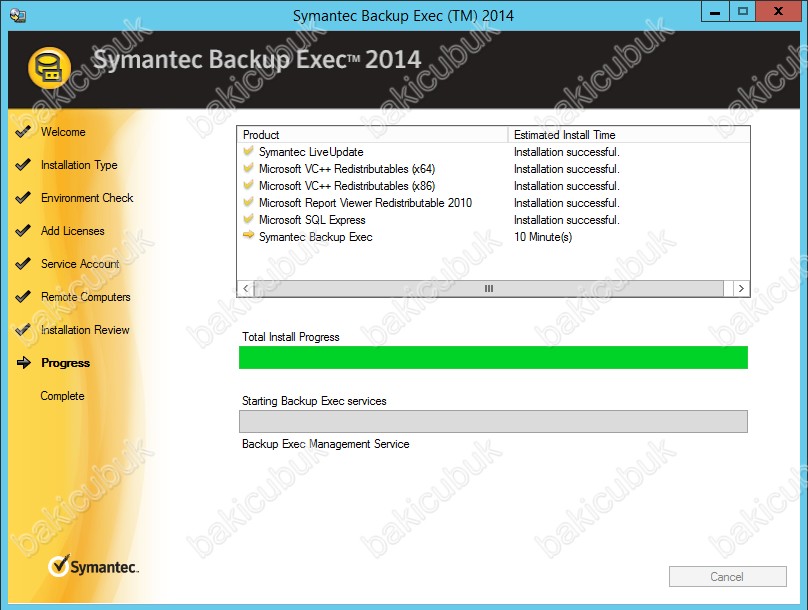Image resolution: width=808 pixels, height=610 pixels.
Task: Maximize the Backup Exec installer window
Action: pyautogui.click(x=743, y=11)
